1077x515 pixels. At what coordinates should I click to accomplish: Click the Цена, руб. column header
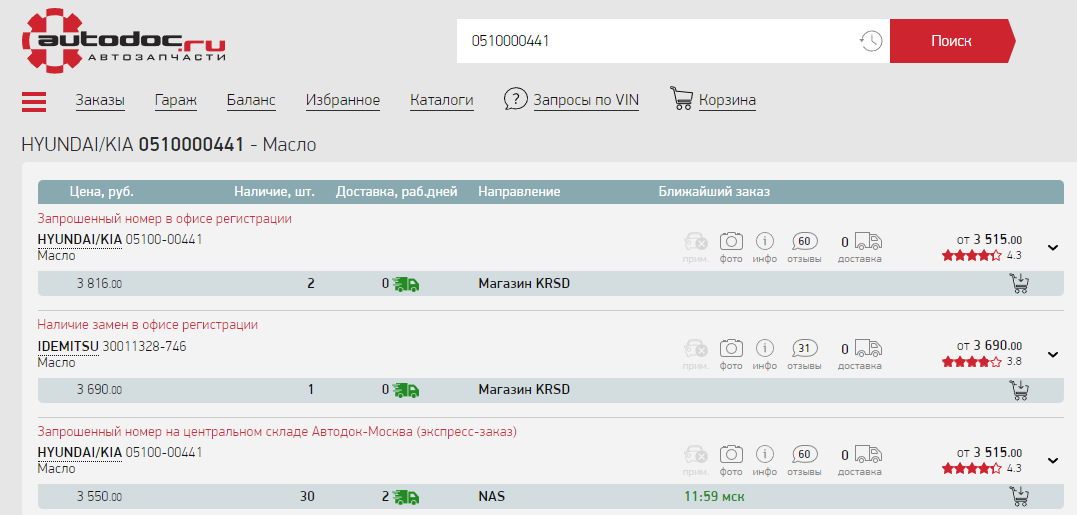point(102,192)
